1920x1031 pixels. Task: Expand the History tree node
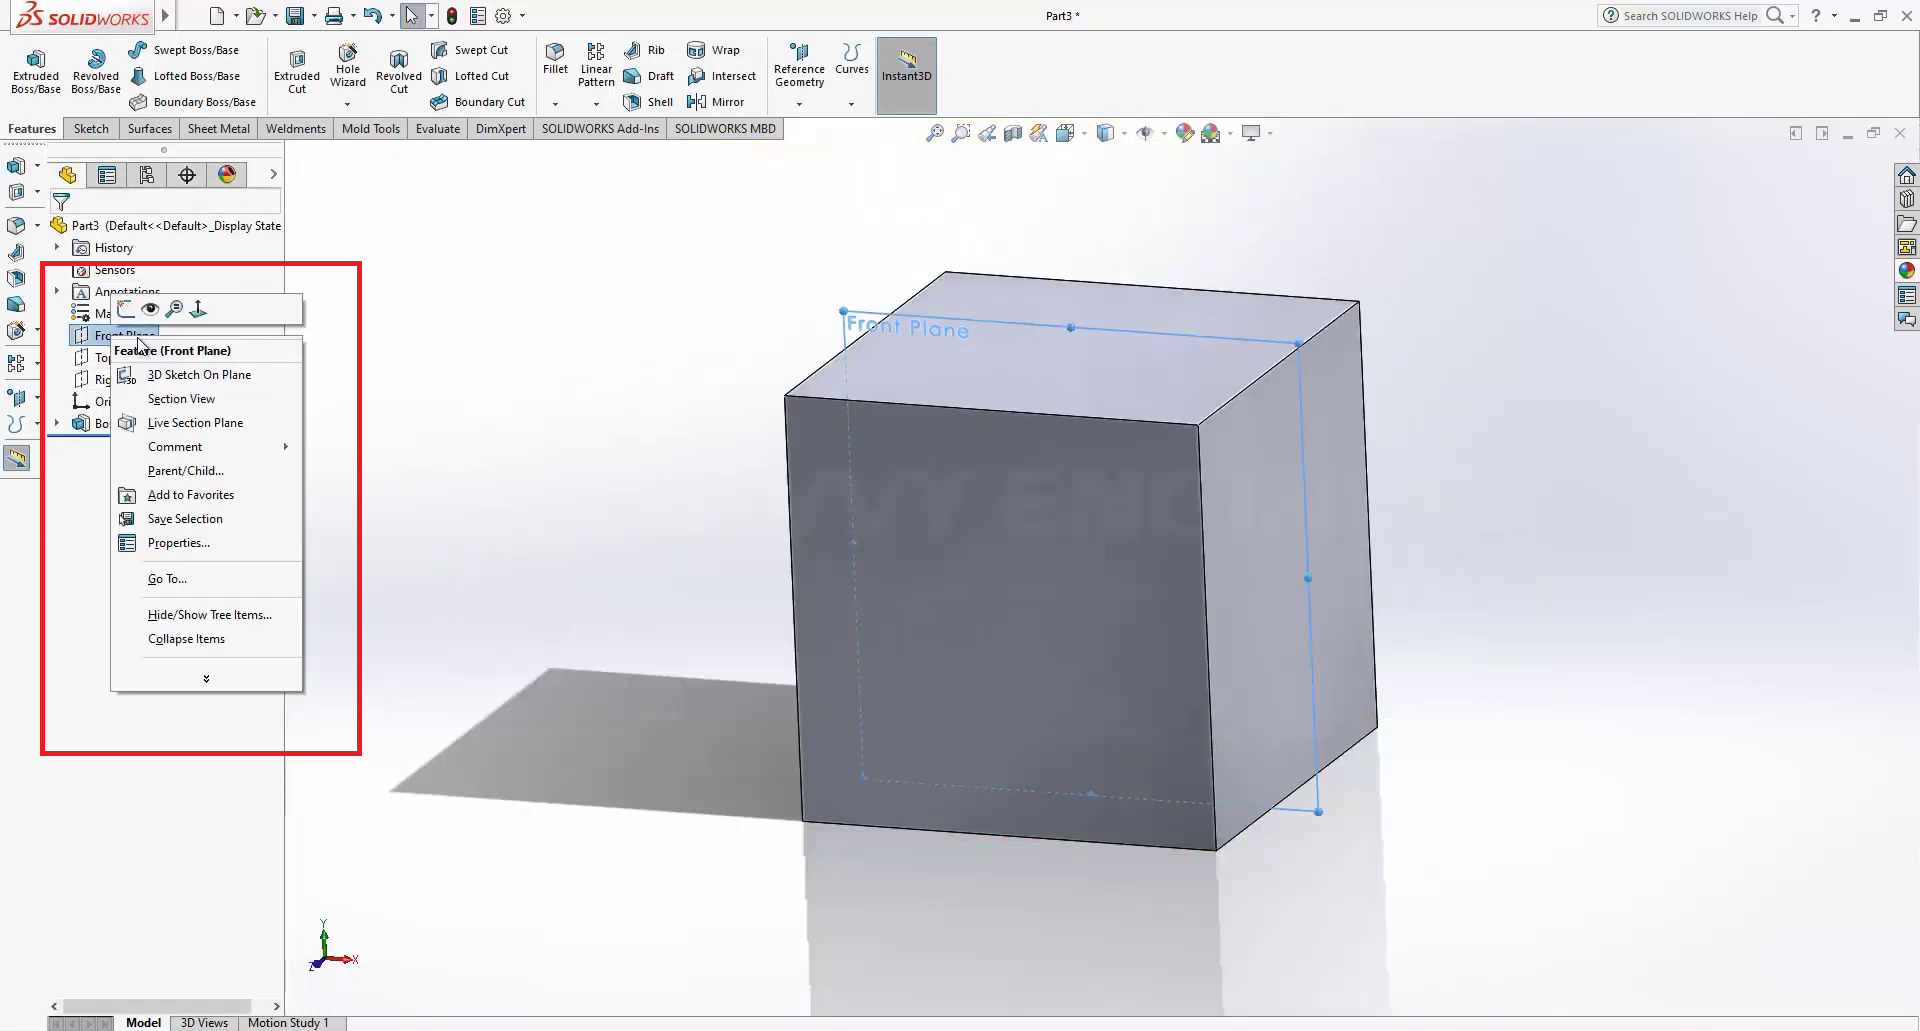[x=57, y=247]
